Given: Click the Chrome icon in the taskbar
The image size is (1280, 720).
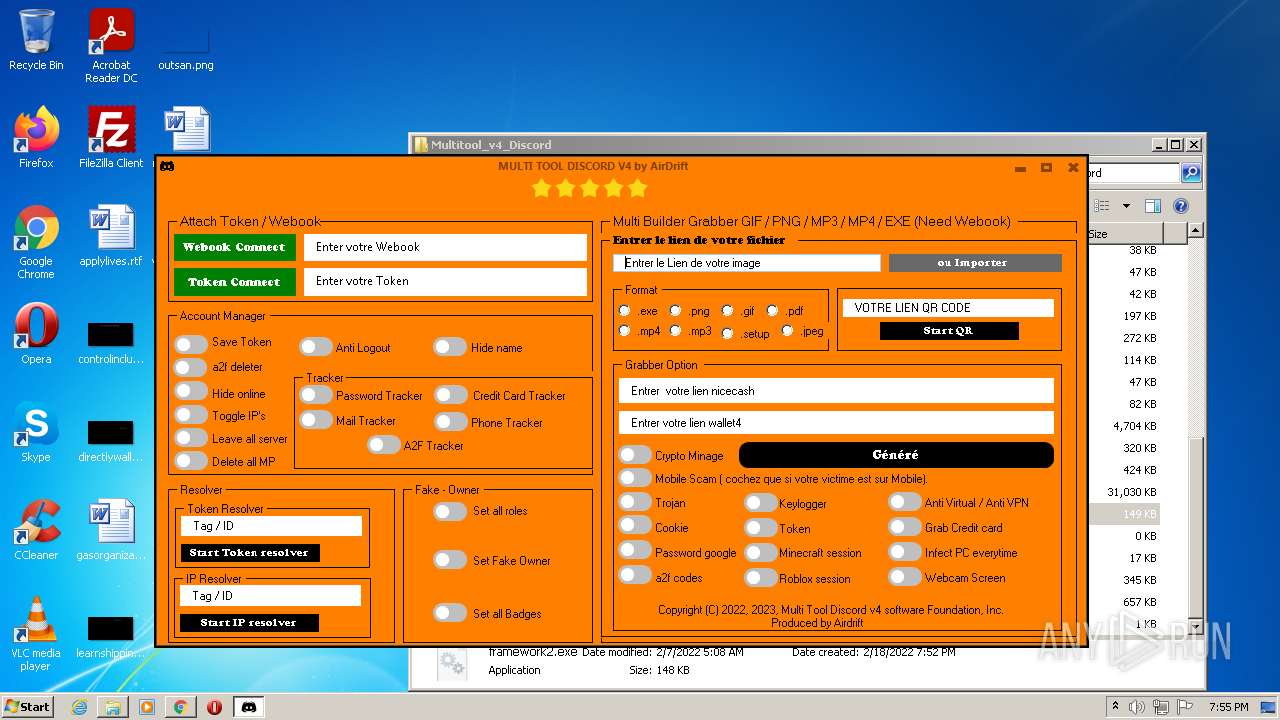Looking at the screenshot, I should coord(181,707).
